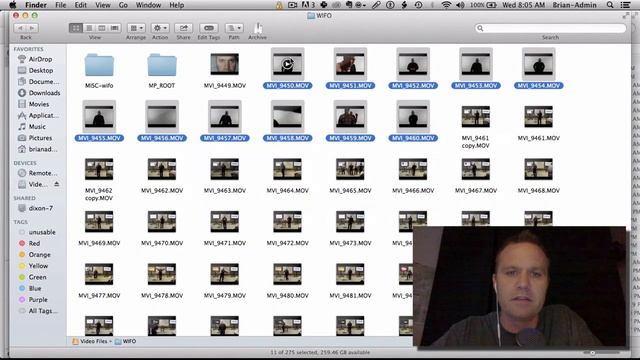The width and height of the screenshot is (640, 360).
Task: Click the MVI_9468.MOV file name
Action: click(538, 191)
